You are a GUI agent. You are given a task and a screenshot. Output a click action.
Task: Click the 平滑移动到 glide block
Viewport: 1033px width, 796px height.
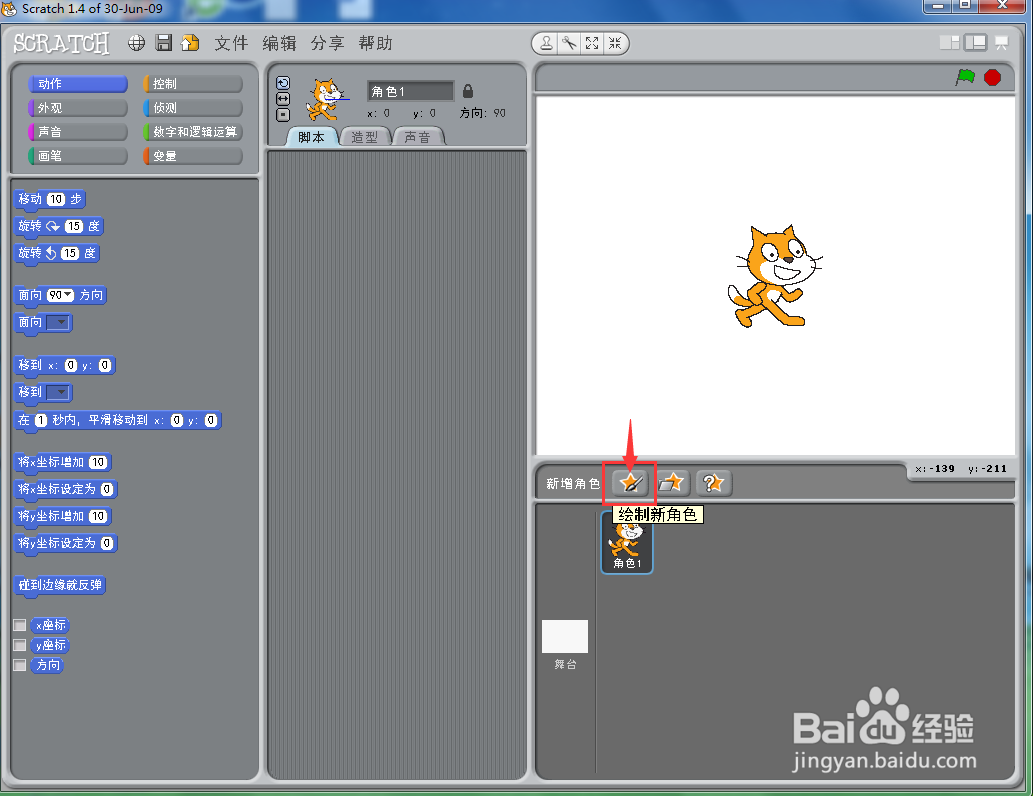(117, 420)
